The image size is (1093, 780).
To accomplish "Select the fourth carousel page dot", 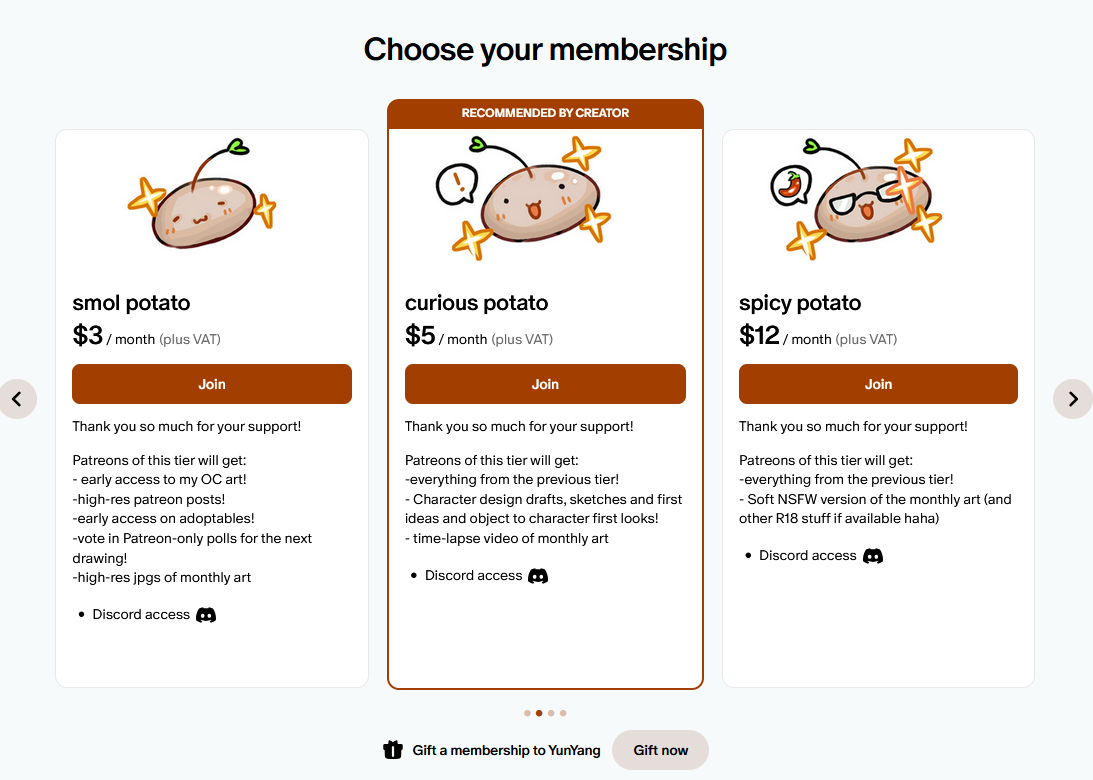I will point(563,713).
